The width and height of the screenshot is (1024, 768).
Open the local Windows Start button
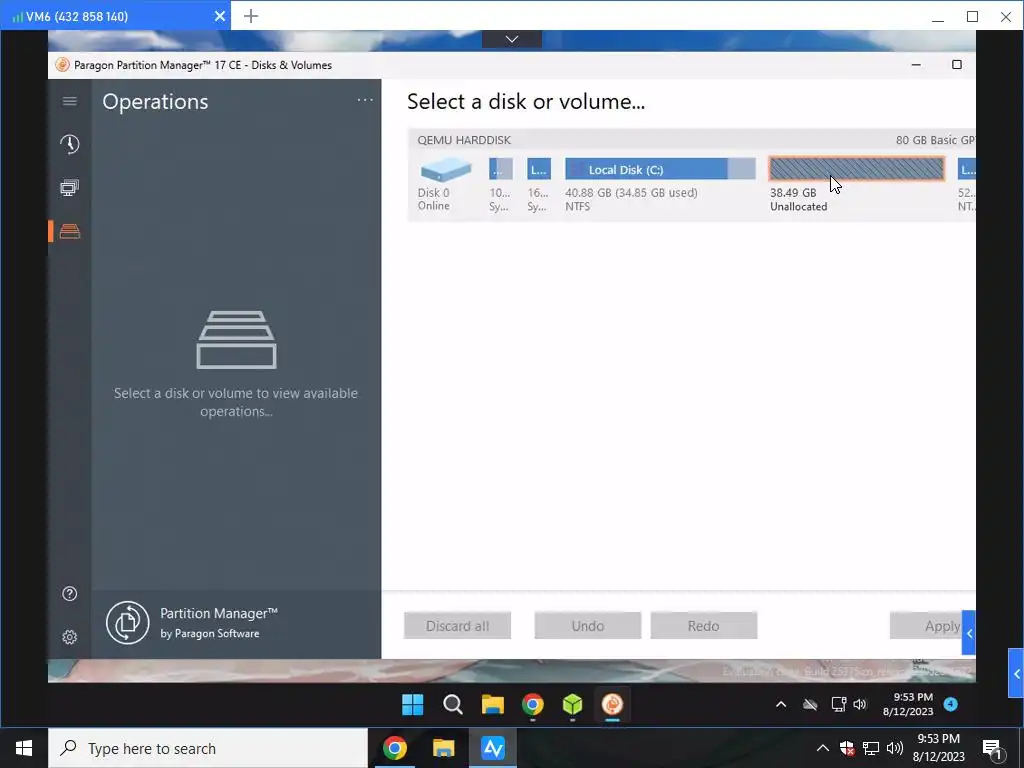point(24,748)
